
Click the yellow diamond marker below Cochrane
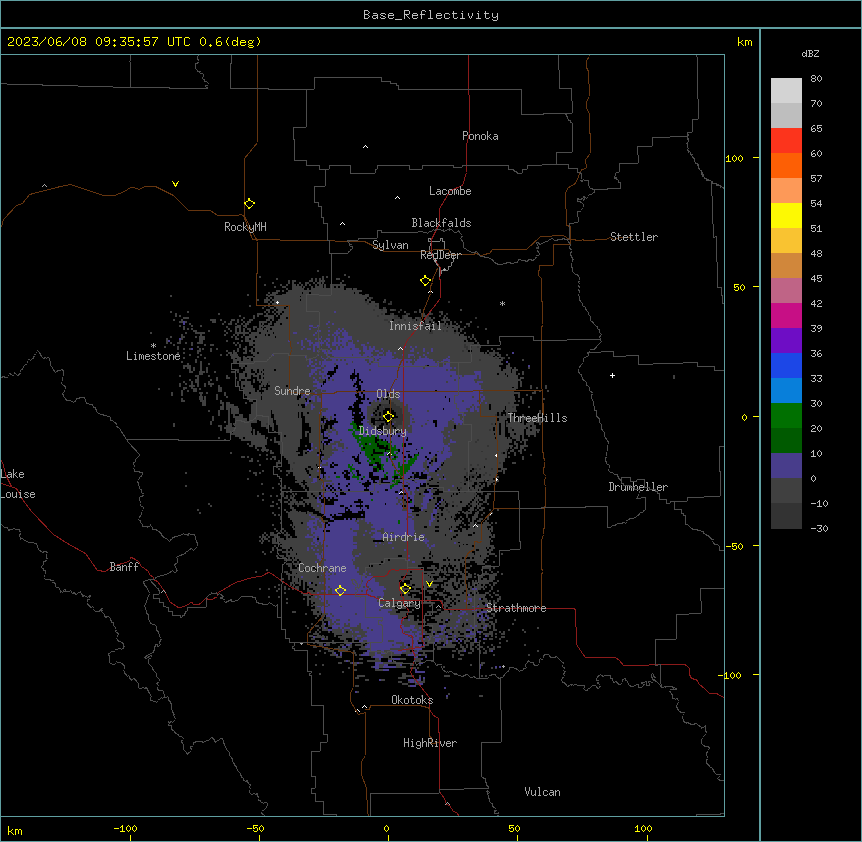coord(340,590)
